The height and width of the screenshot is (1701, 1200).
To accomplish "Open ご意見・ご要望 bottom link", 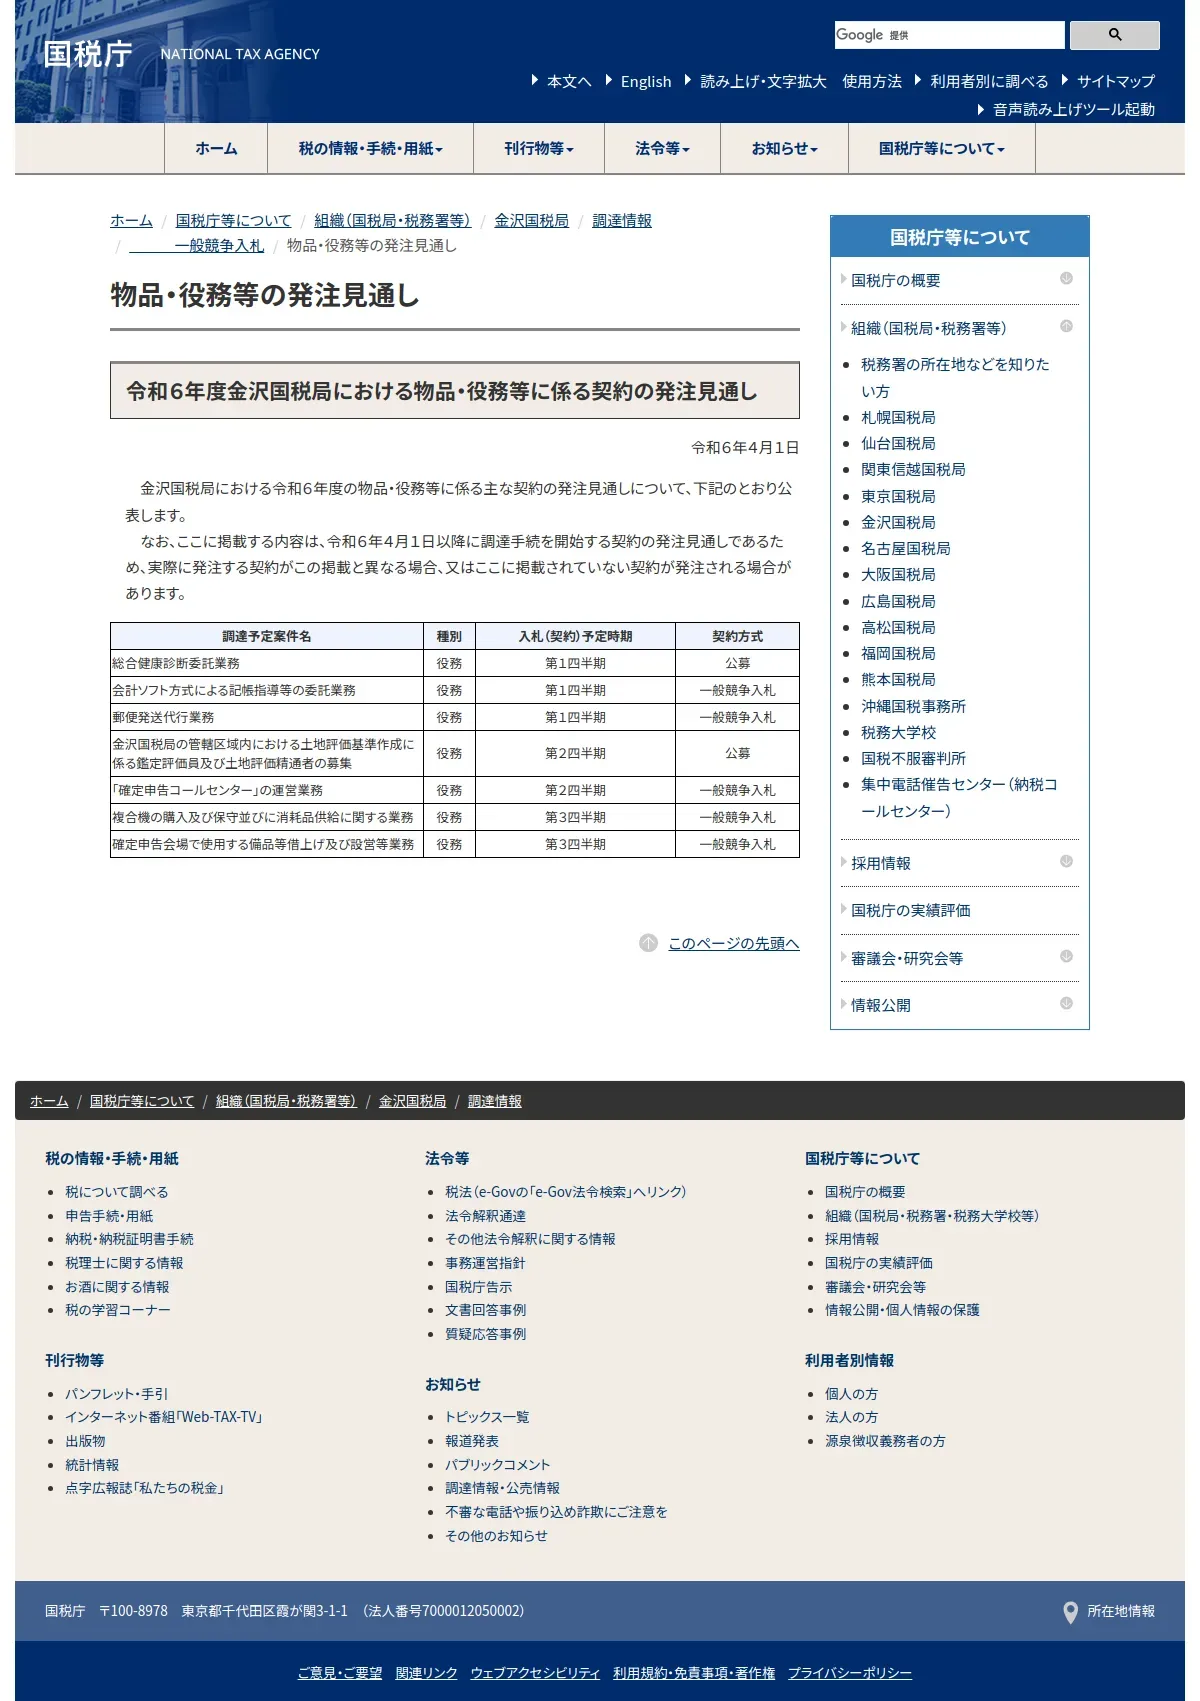I will [x=340, y=1673].
